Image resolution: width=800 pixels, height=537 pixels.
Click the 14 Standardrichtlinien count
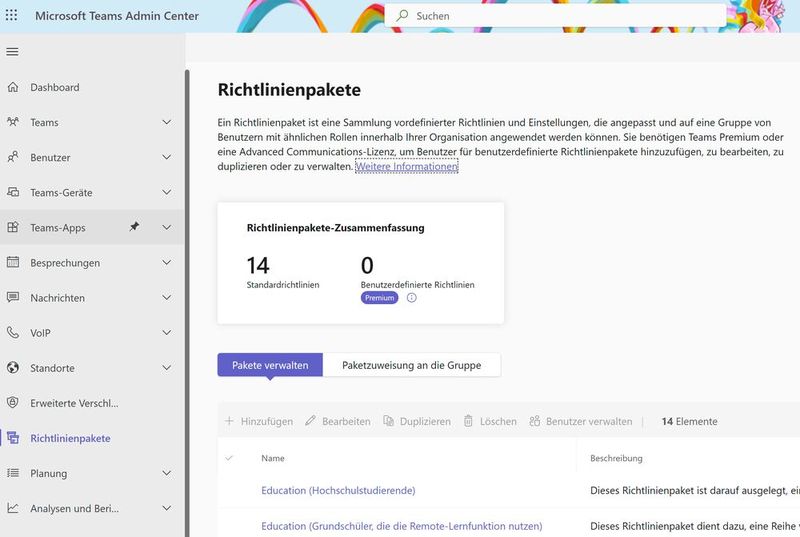click(x=258, y=265)
